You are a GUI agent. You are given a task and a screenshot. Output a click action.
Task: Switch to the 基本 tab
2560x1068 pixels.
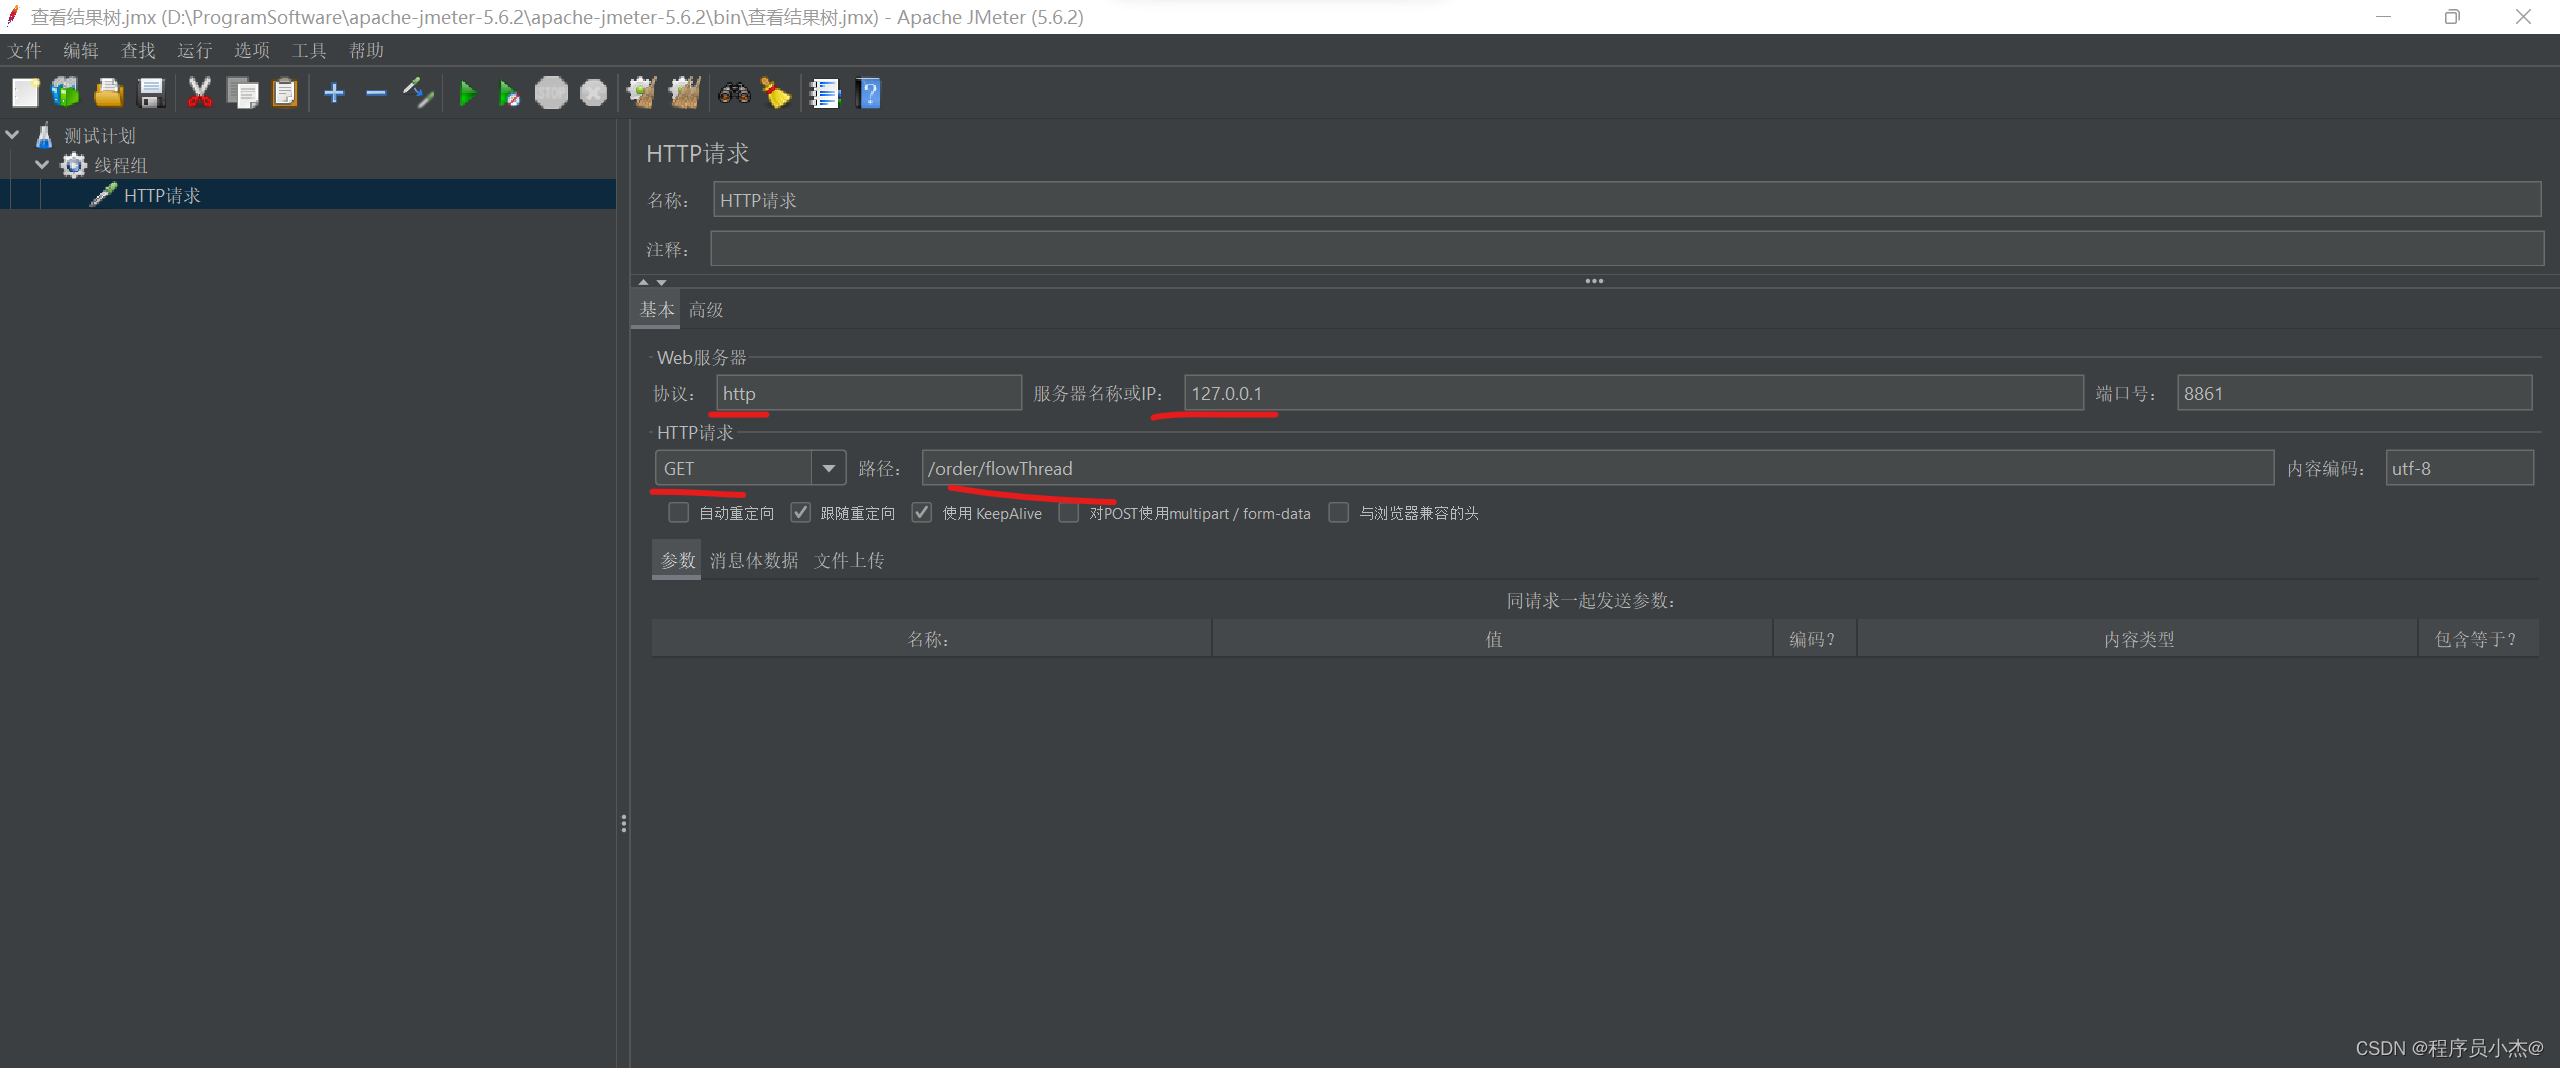click(x=657, y=310)
